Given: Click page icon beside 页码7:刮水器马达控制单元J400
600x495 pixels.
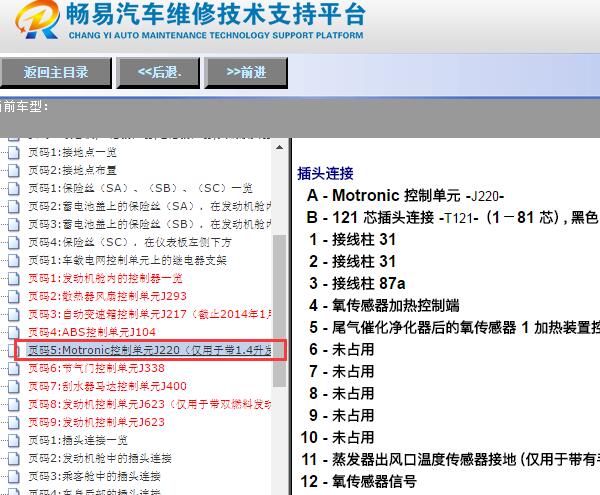Looking at the screenshot, I should 14,386.
